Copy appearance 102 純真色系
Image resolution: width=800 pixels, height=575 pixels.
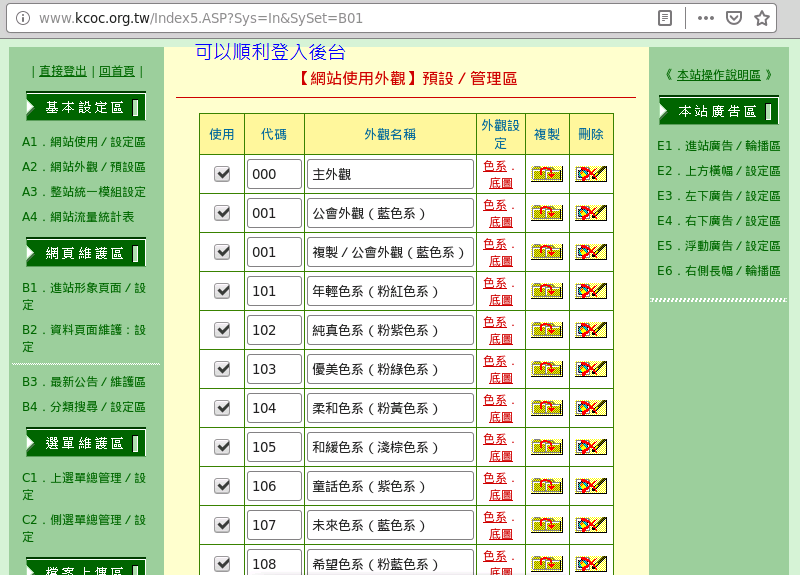point(546,330)
